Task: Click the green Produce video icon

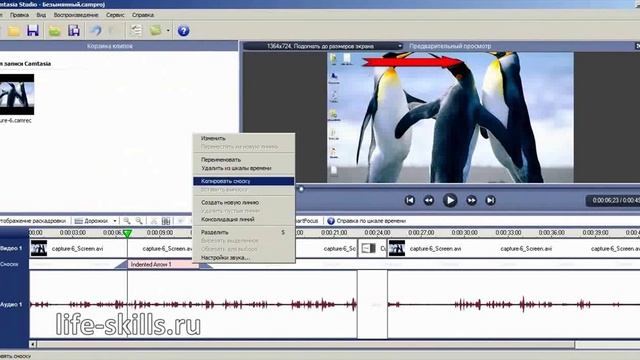Action: pos(156,31)
